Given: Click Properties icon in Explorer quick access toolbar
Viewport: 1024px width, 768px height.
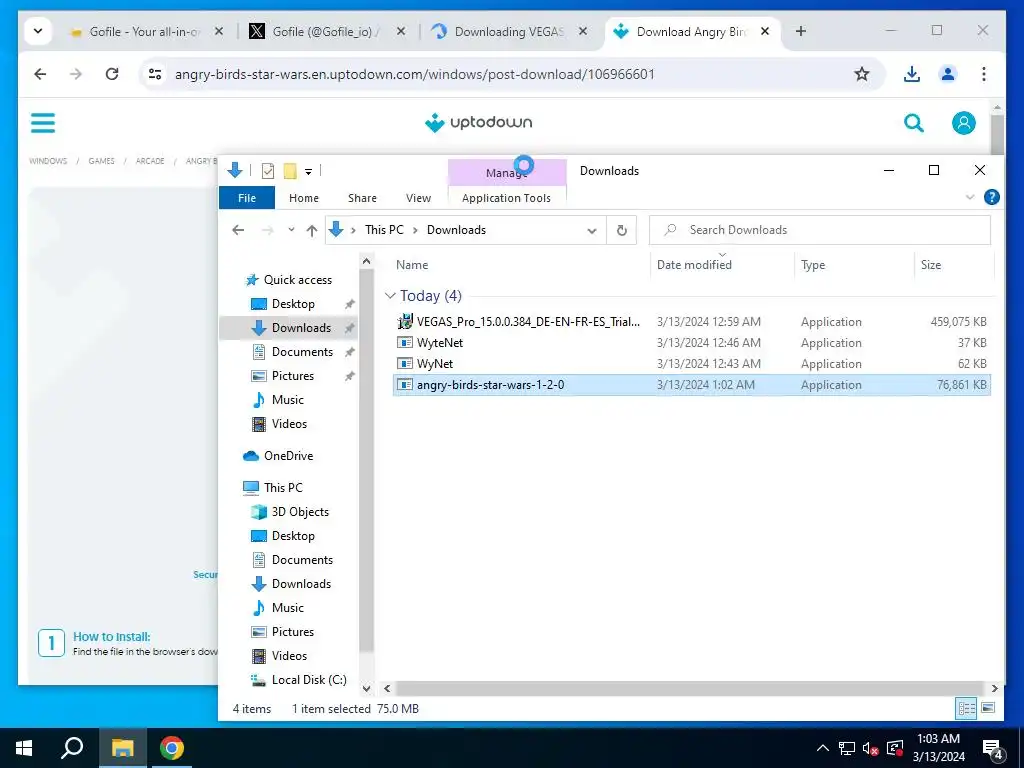Looking at the screenshot, I should [x=268, y=171].
